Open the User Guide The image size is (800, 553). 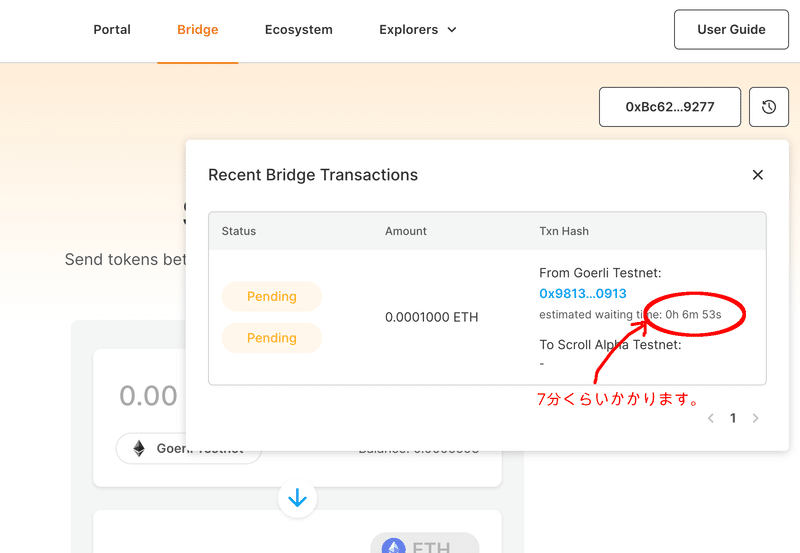click(x=731, y=30)
